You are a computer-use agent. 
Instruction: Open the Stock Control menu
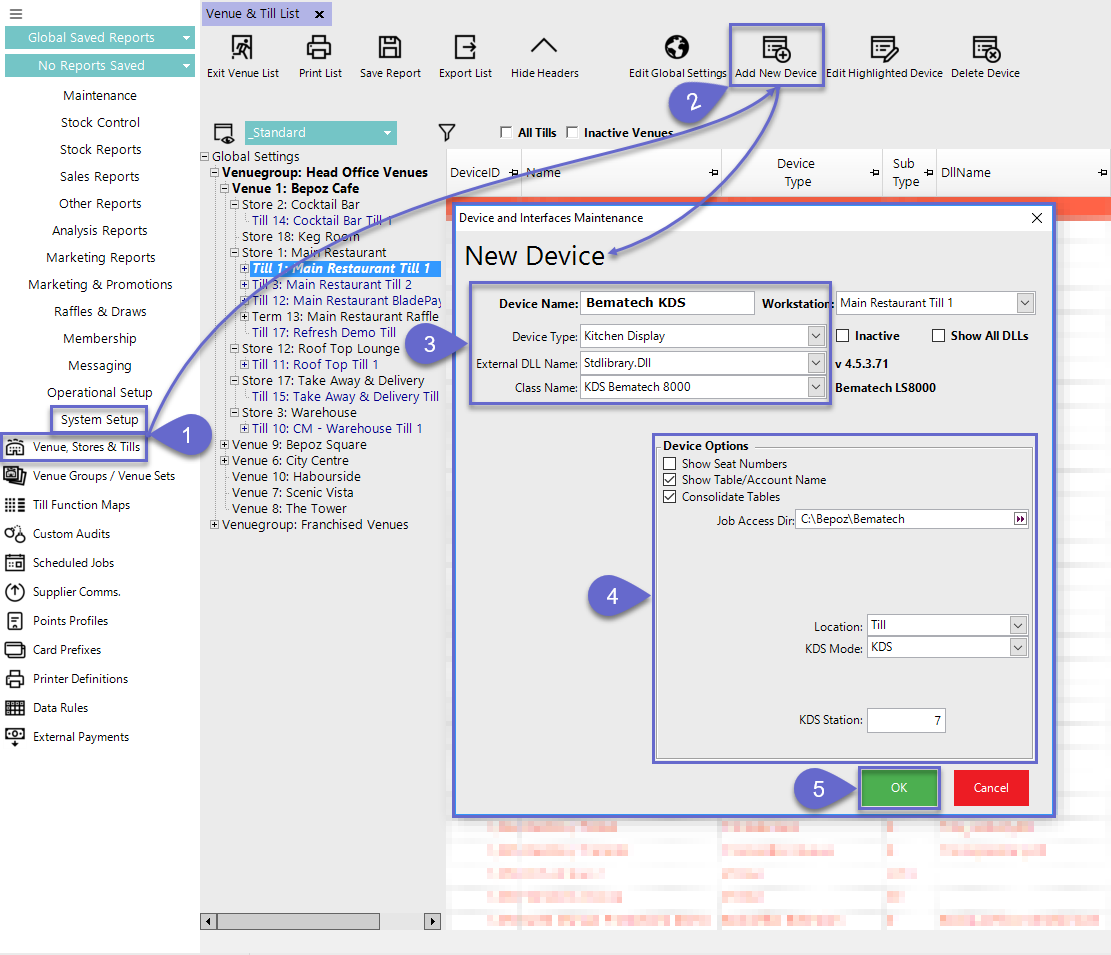tap(100, 123)
